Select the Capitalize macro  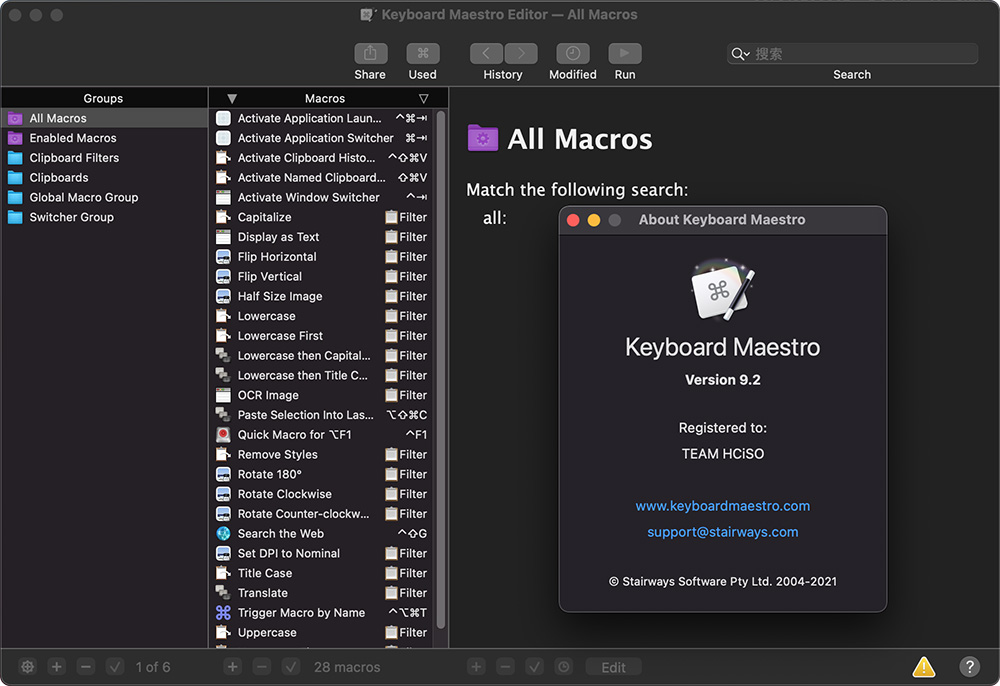pos(322,217)
